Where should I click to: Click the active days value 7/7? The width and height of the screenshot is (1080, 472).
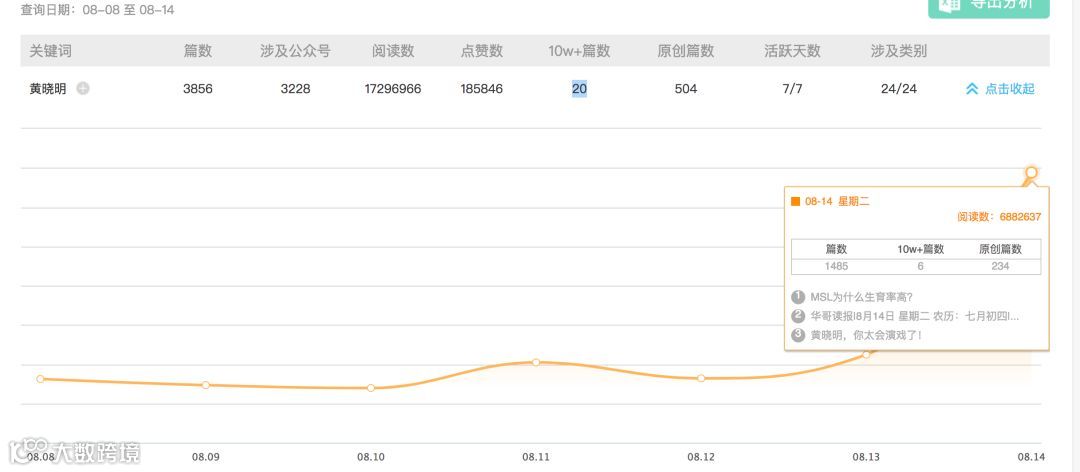[x=793, y=89]
